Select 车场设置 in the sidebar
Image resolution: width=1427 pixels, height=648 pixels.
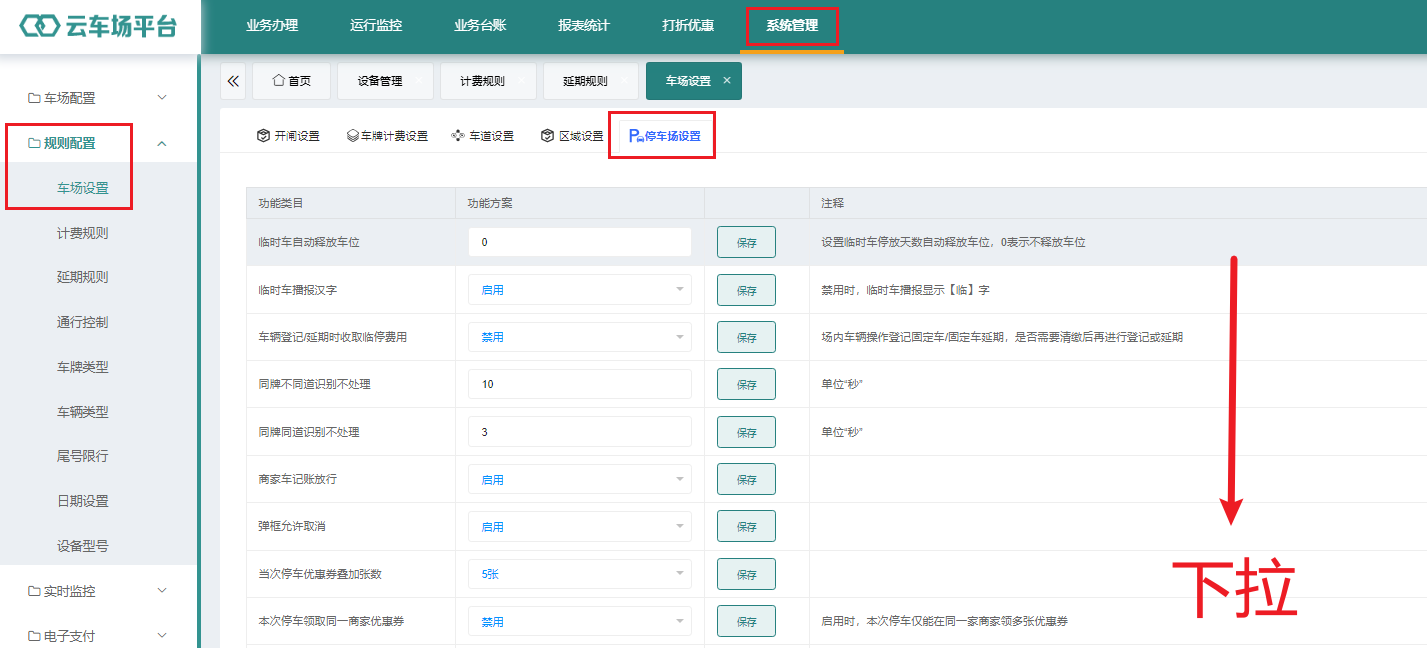point(83,188)
